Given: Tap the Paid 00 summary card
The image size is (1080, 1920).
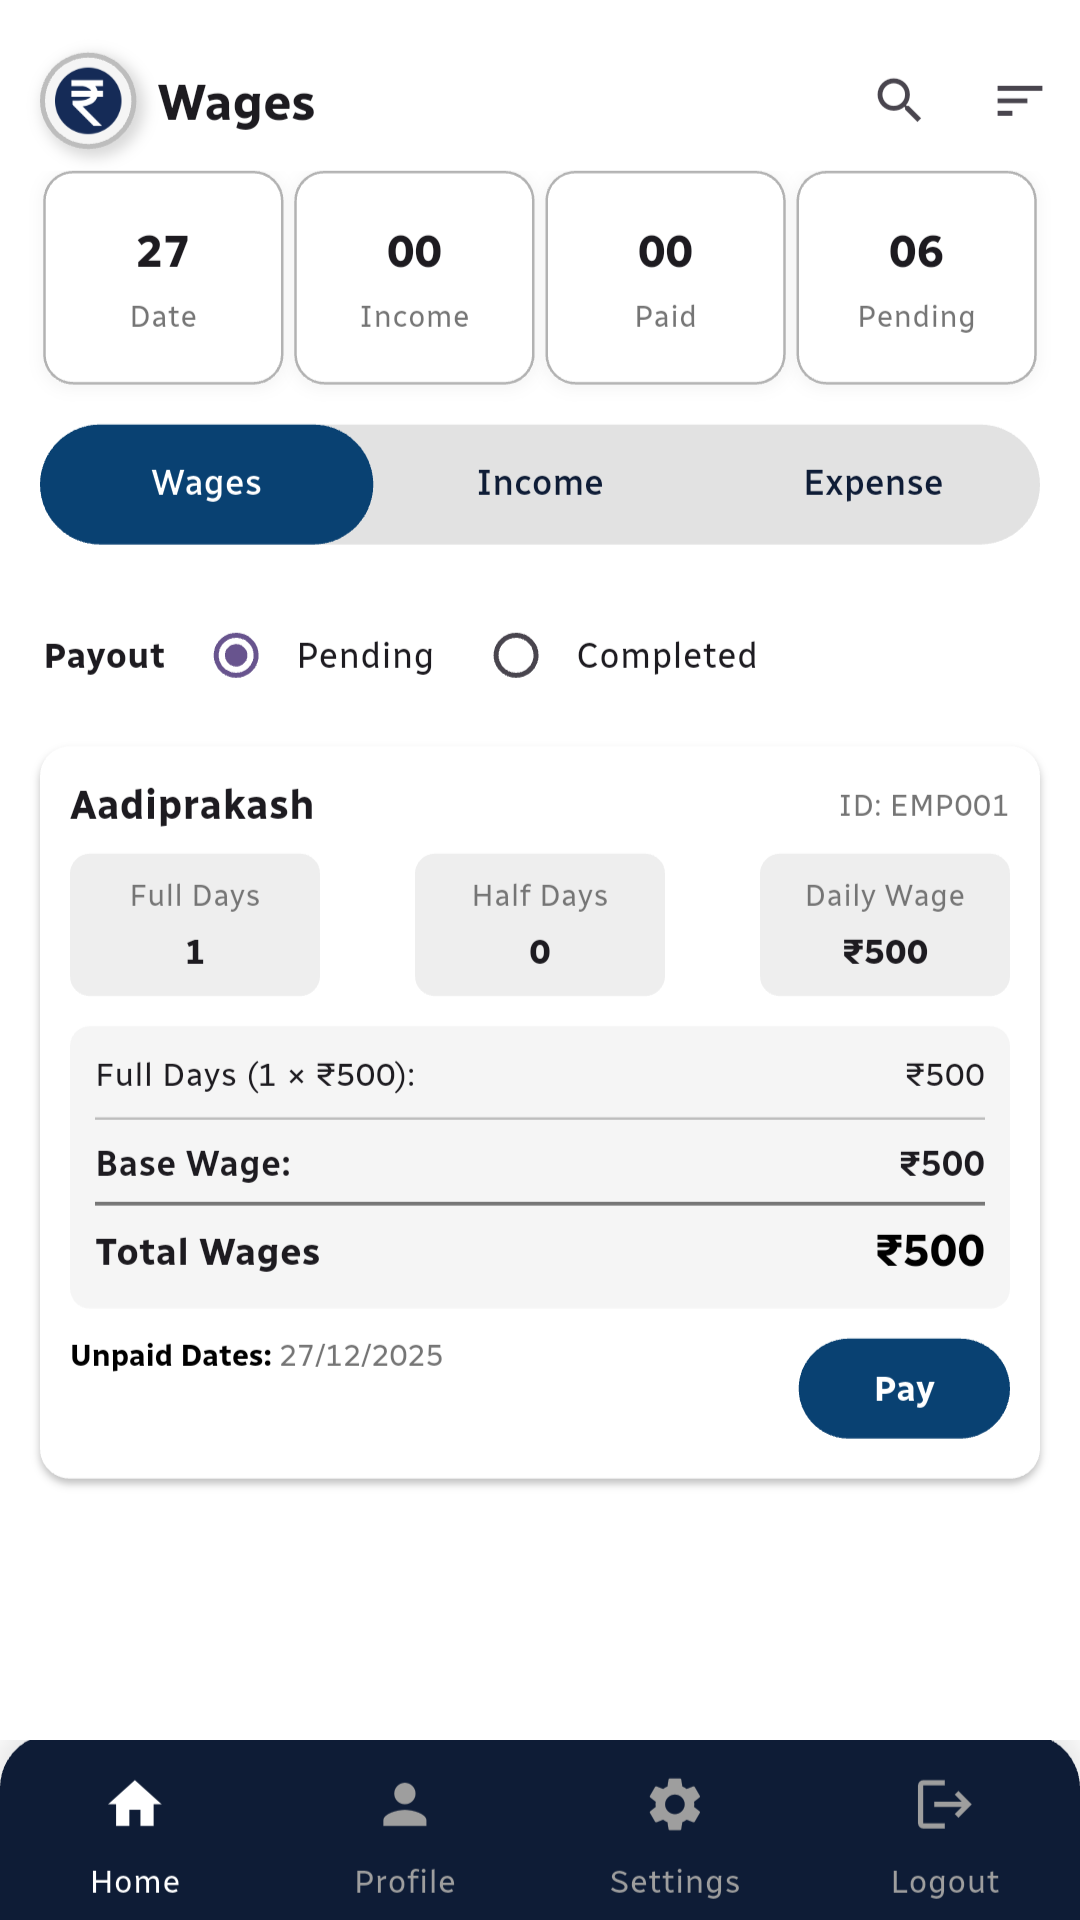Looking at the screenshot, I should (665, 278).
